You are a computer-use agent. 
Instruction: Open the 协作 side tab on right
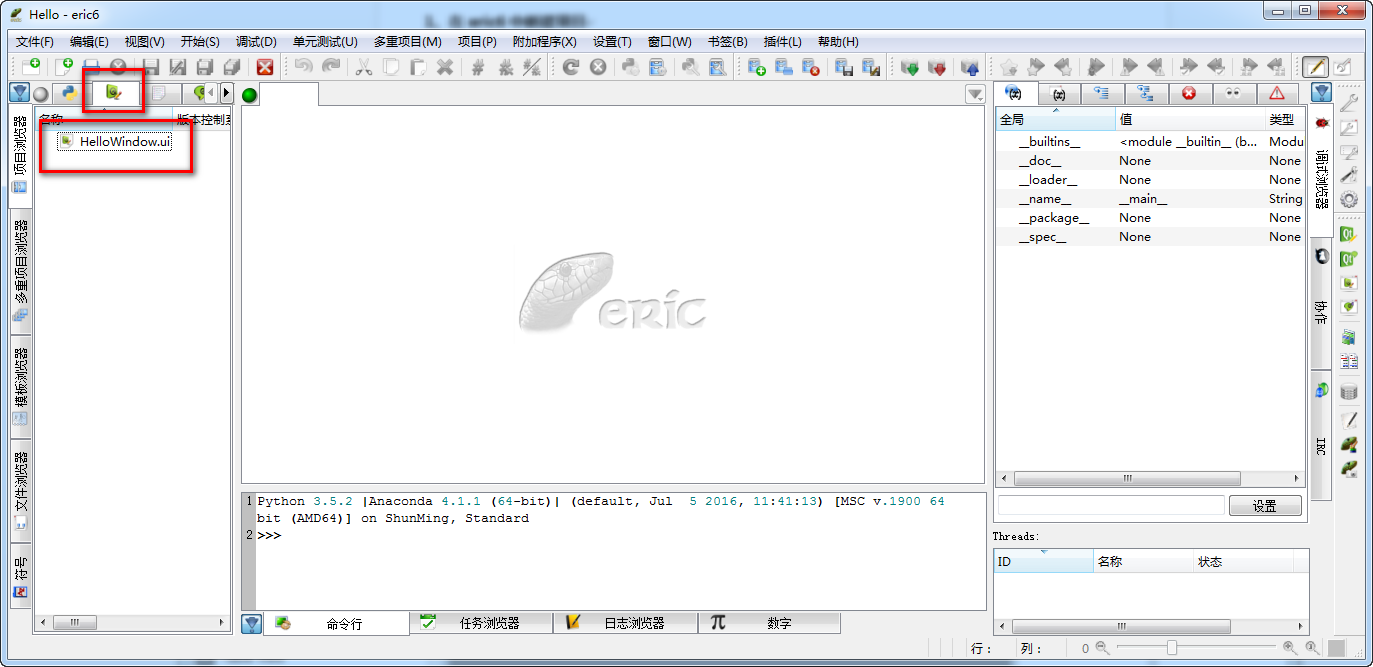coord(1321,305)
